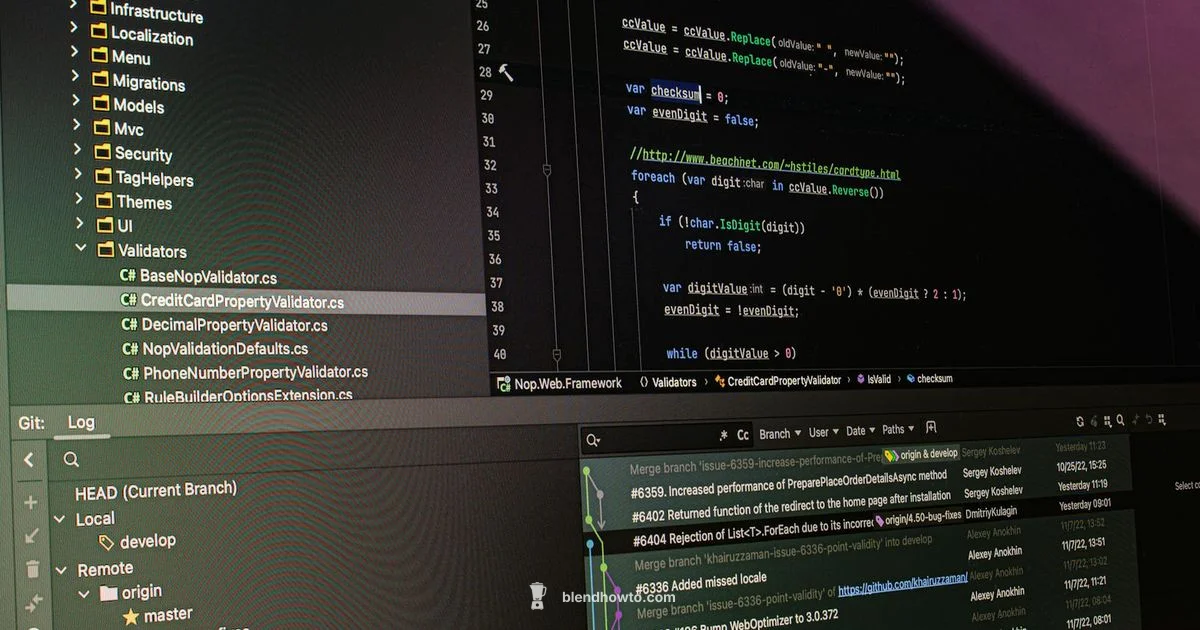Enable match case (Cc) for commit search
Viewport: 1200px width, 630px height.
[742, 435]
